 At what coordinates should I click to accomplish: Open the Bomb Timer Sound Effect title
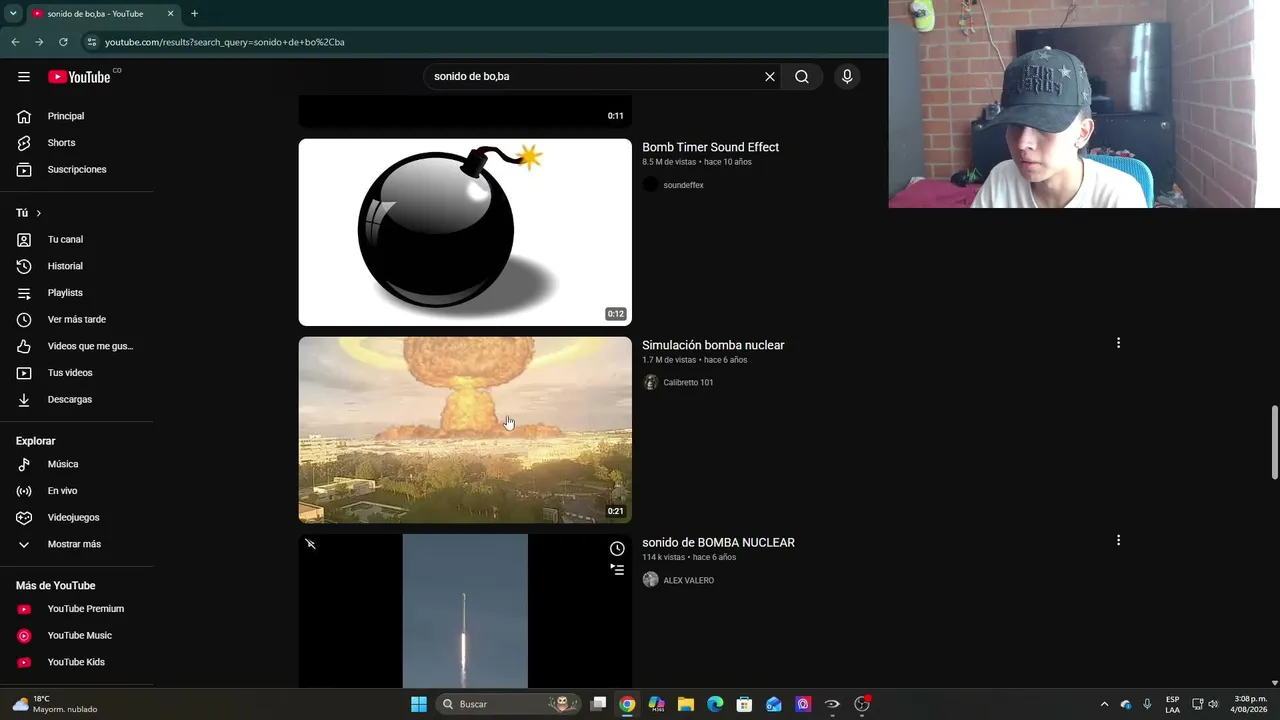(710, 147)
